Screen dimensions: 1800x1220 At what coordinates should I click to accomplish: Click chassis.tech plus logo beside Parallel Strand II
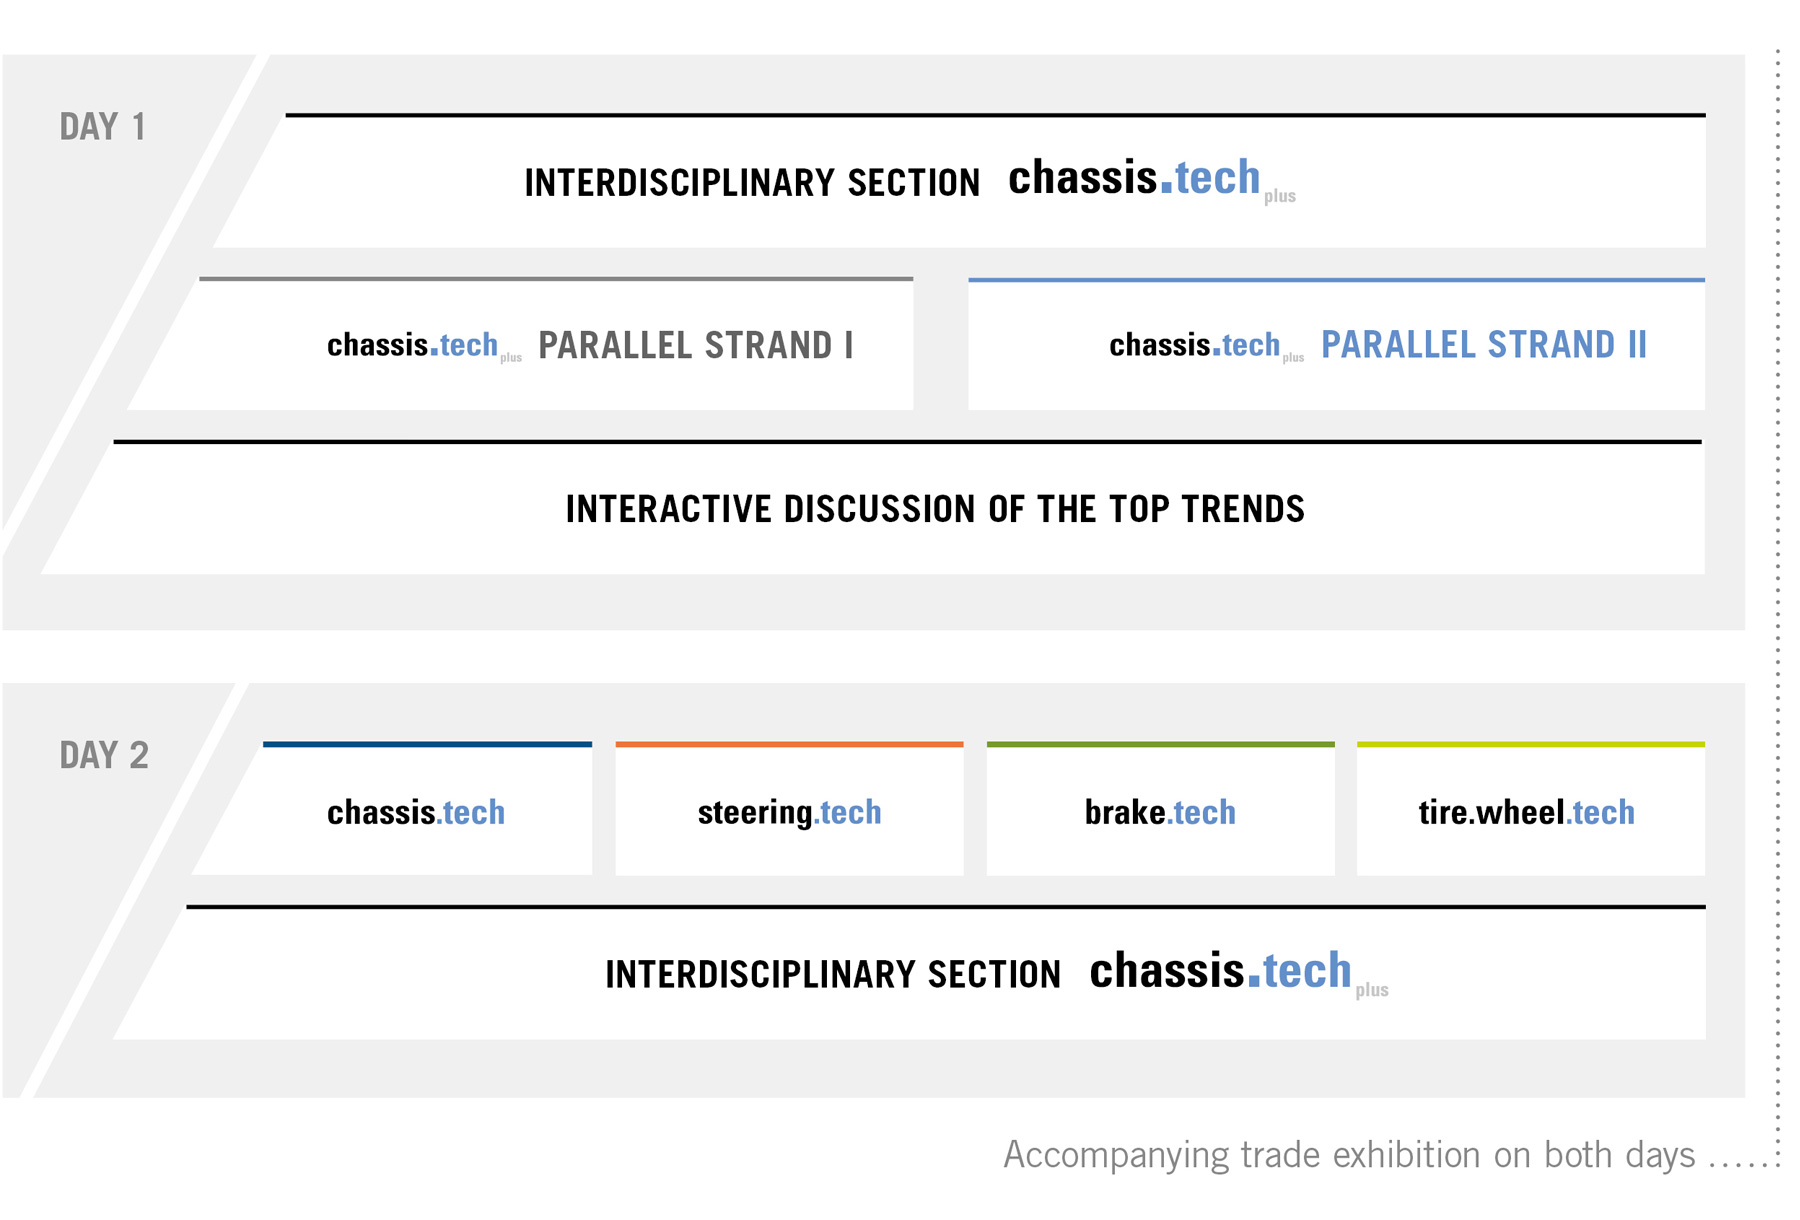tap(1206, 346)
